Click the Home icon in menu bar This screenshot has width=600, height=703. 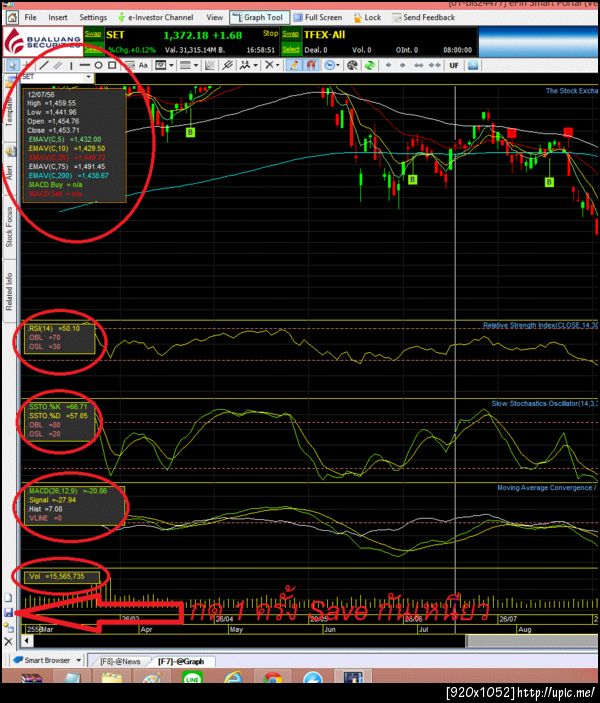pos(12,17)
